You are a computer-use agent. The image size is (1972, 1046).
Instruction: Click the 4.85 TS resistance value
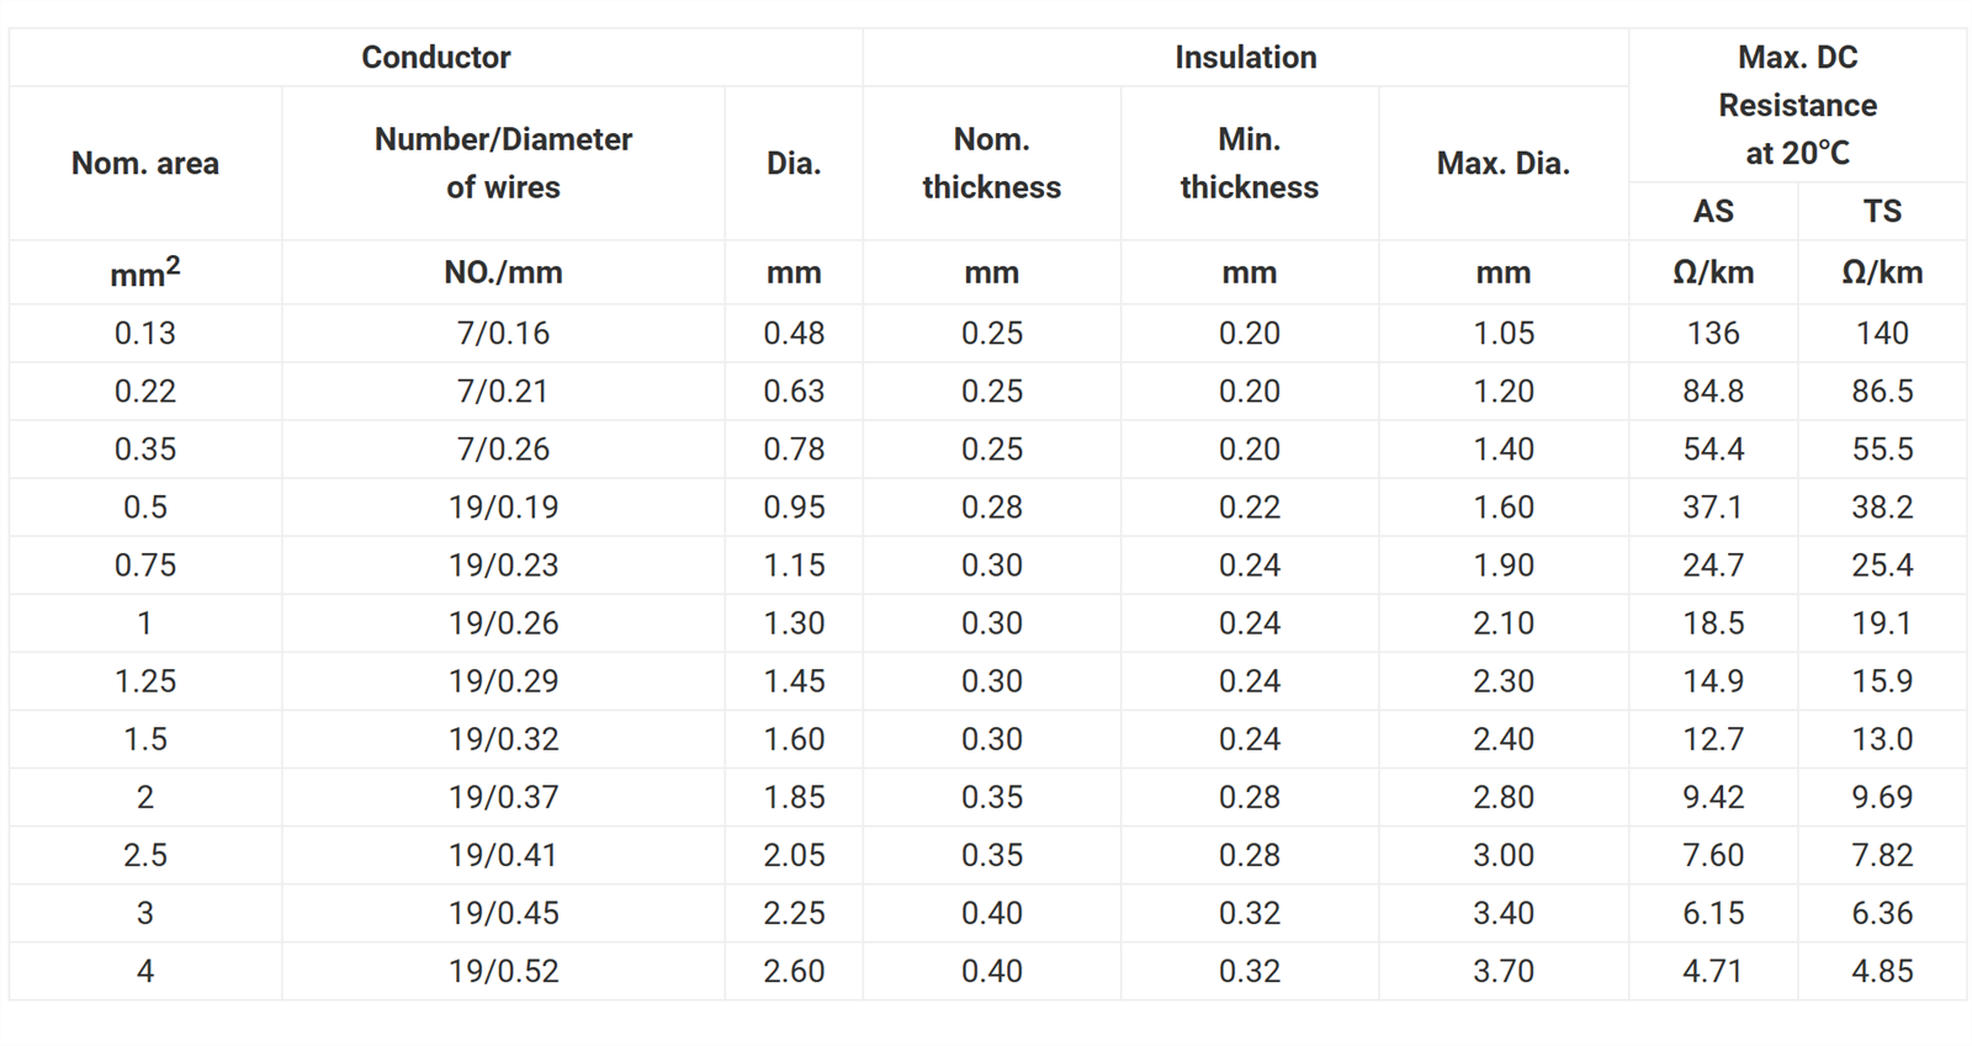coord(1882,971)
